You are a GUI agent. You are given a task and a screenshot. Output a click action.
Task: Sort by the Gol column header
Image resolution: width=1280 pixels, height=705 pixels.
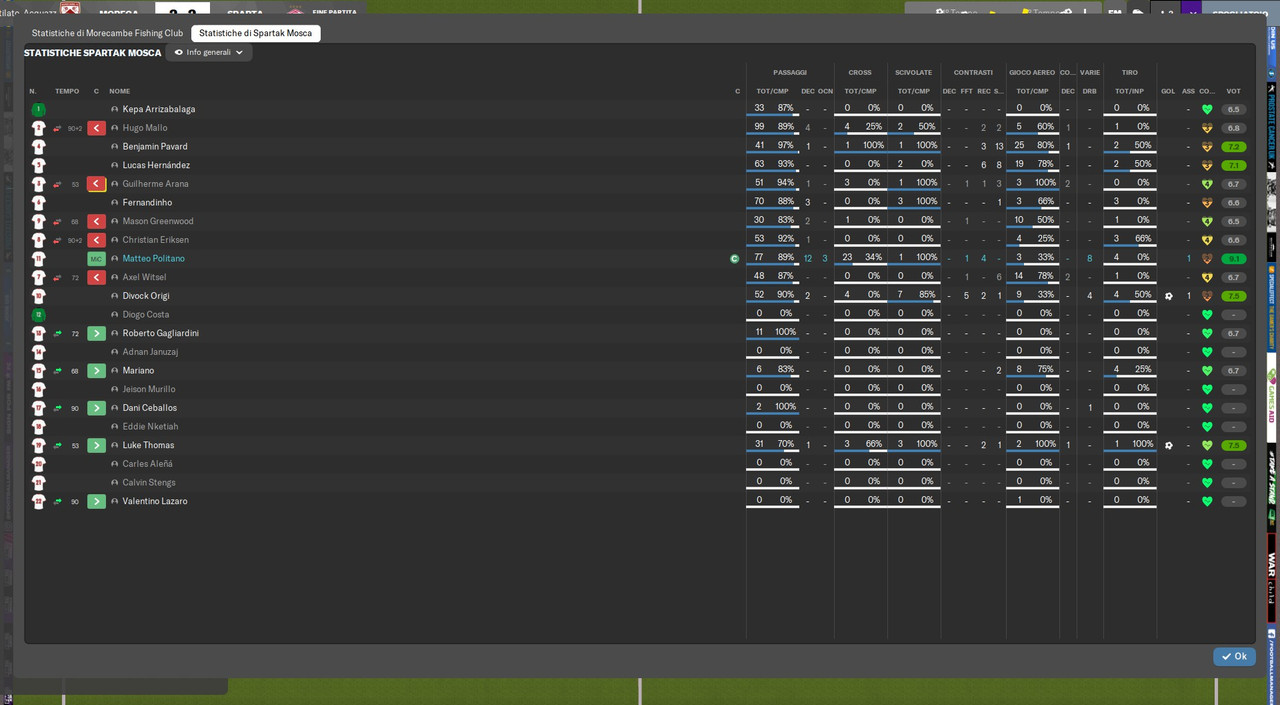pyautogui.click(x=1168, y=91)
